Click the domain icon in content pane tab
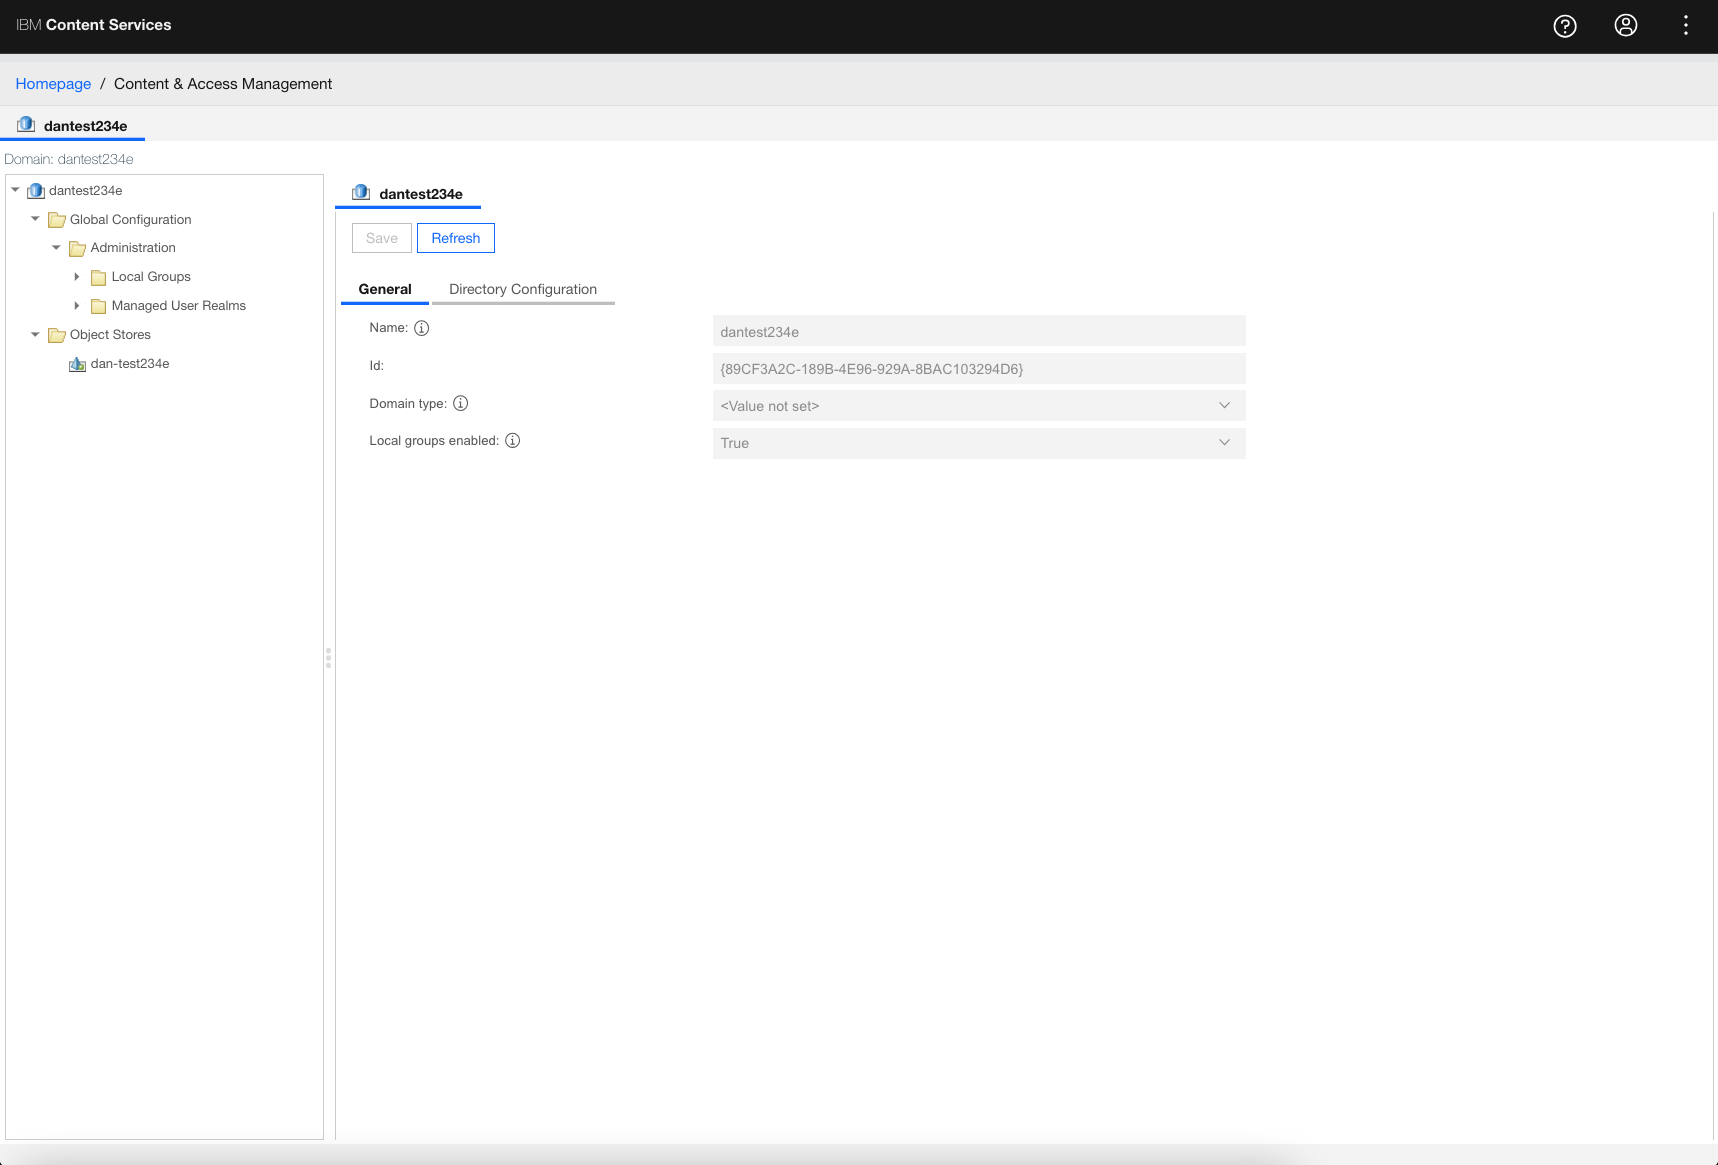Image resolution: width=1718 pixels, height=1165 pixels. point(361,193)
